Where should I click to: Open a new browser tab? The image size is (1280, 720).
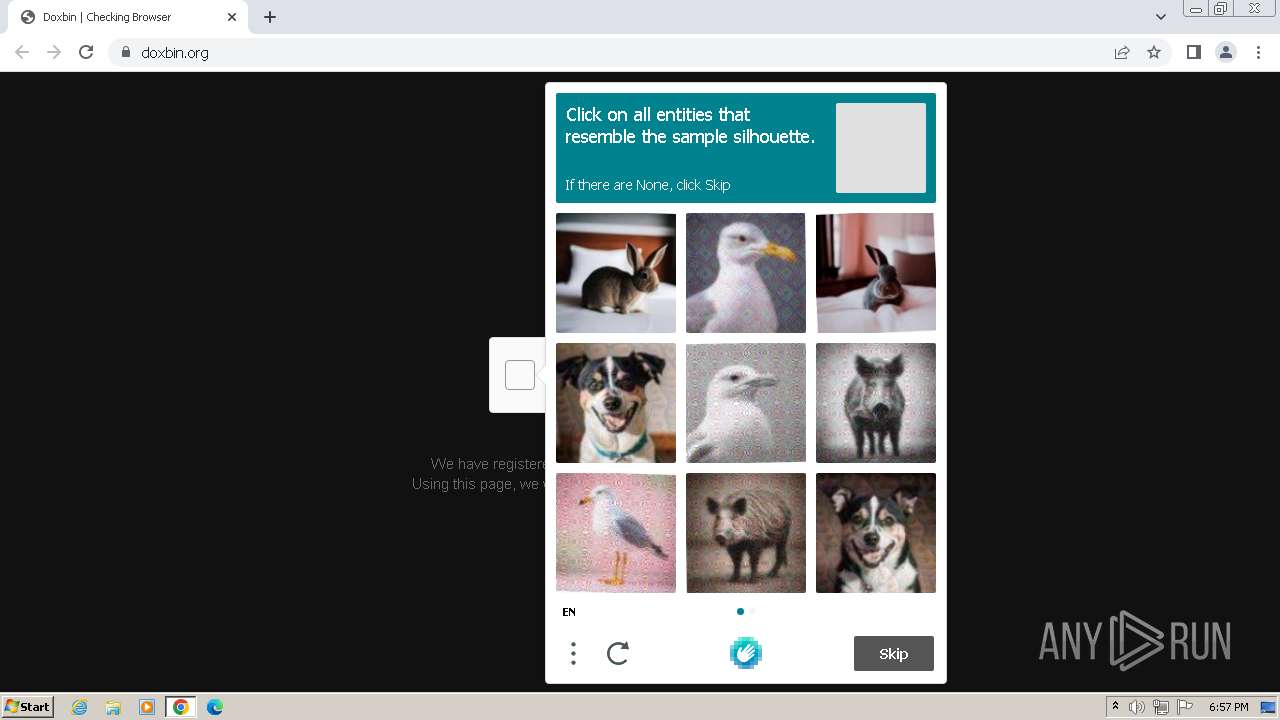coord(270,17)
